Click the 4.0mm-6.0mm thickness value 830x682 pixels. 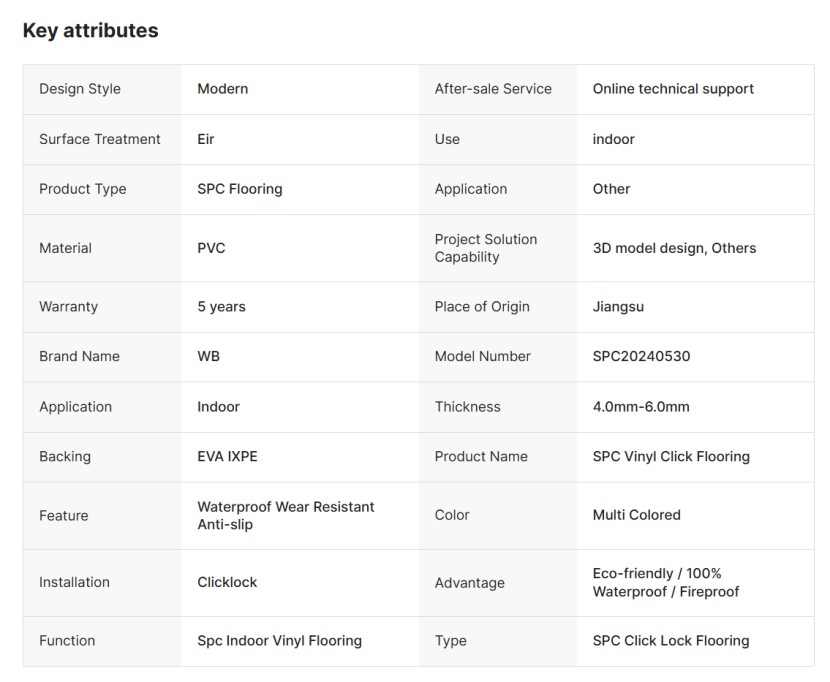point(641,407)
